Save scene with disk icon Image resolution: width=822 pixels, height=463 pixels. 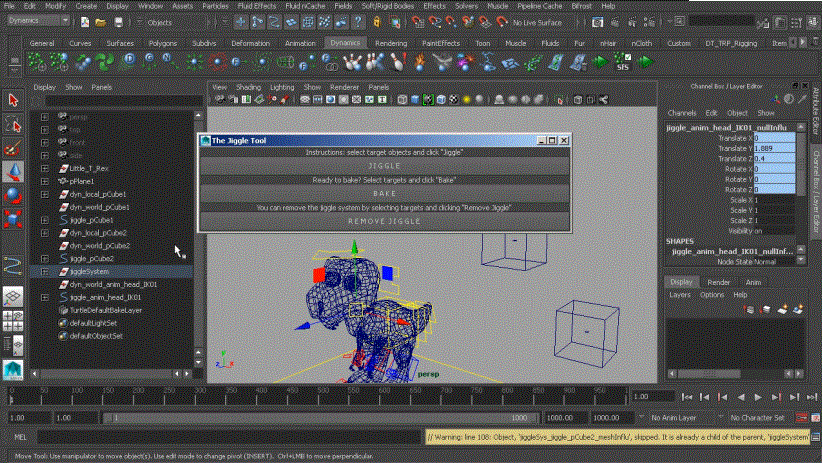pos(118,23)
